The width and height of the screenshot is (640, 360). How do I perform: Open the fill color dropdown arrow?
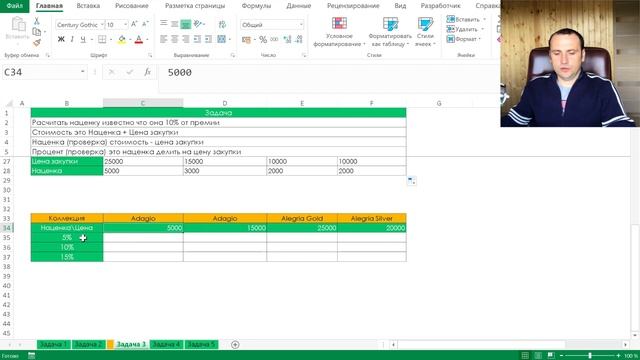click(130, 40)
